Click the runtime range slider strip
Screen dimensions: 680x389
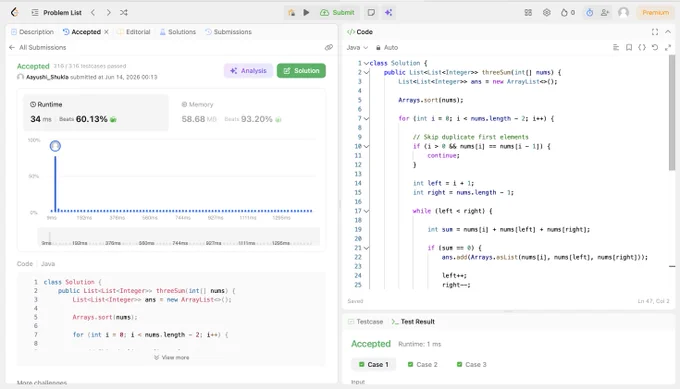tap(179, 237)
